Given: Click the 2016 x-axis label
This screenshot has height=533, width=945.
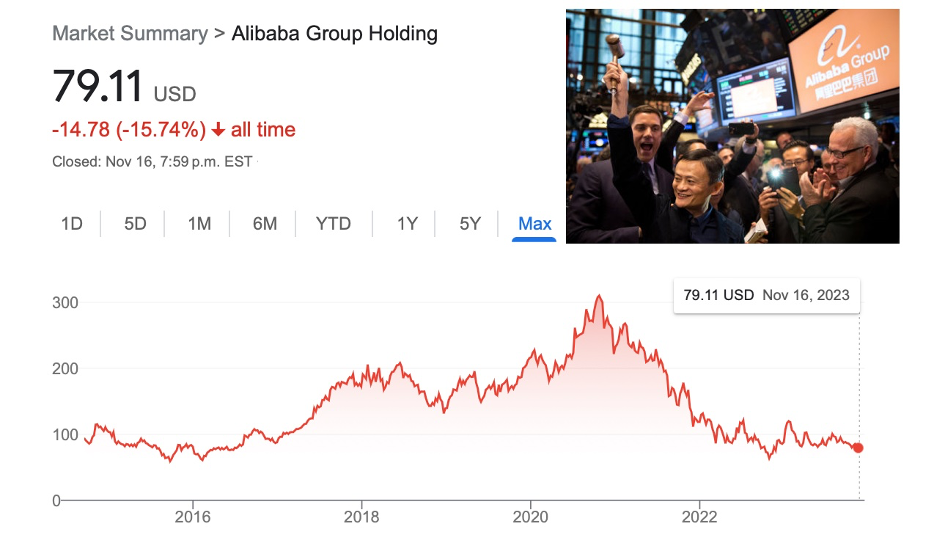Looking at the screenshot, I should coord(192,517).
